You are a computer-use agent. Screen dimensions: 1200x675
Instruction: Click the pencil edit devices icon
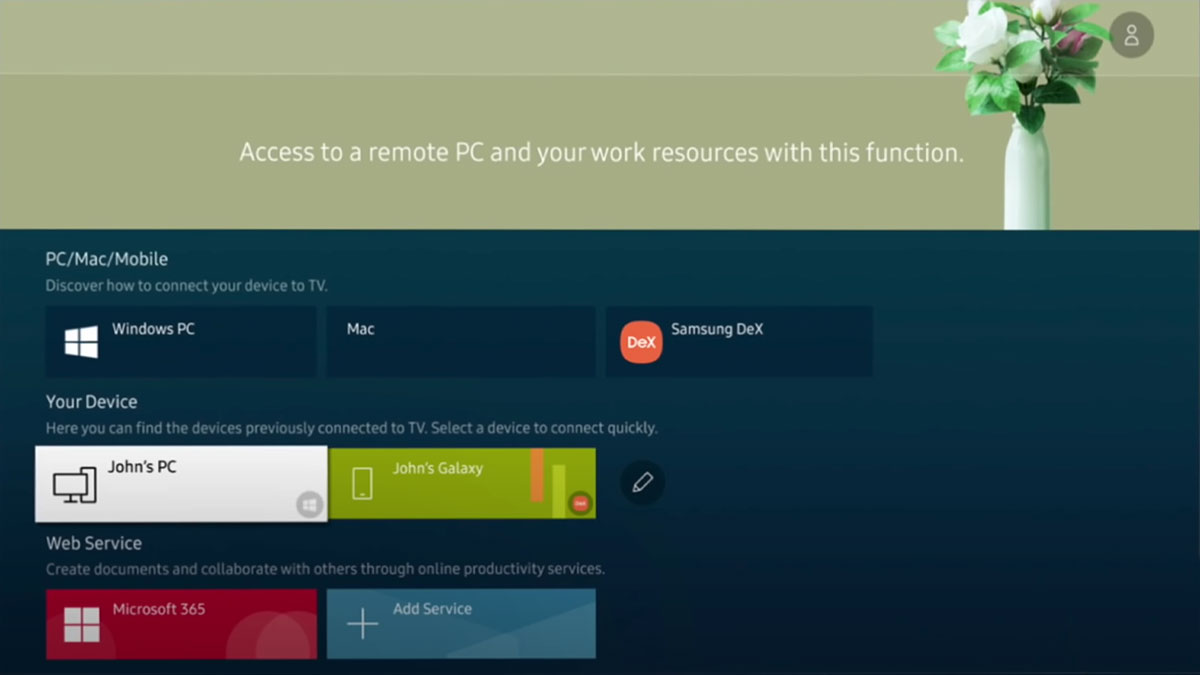pyautogui.click(x=642, y=483)
